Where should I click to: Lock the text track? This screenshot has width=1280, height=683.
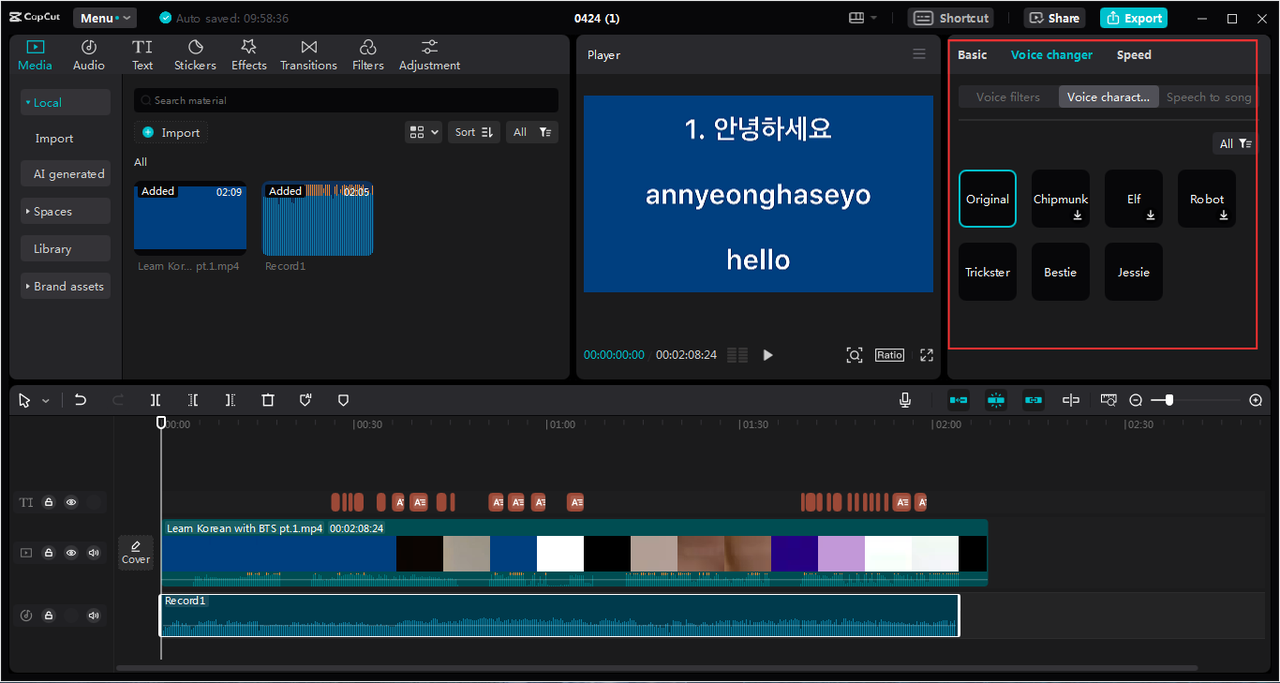pyautogui.click(x=48, y=503)
